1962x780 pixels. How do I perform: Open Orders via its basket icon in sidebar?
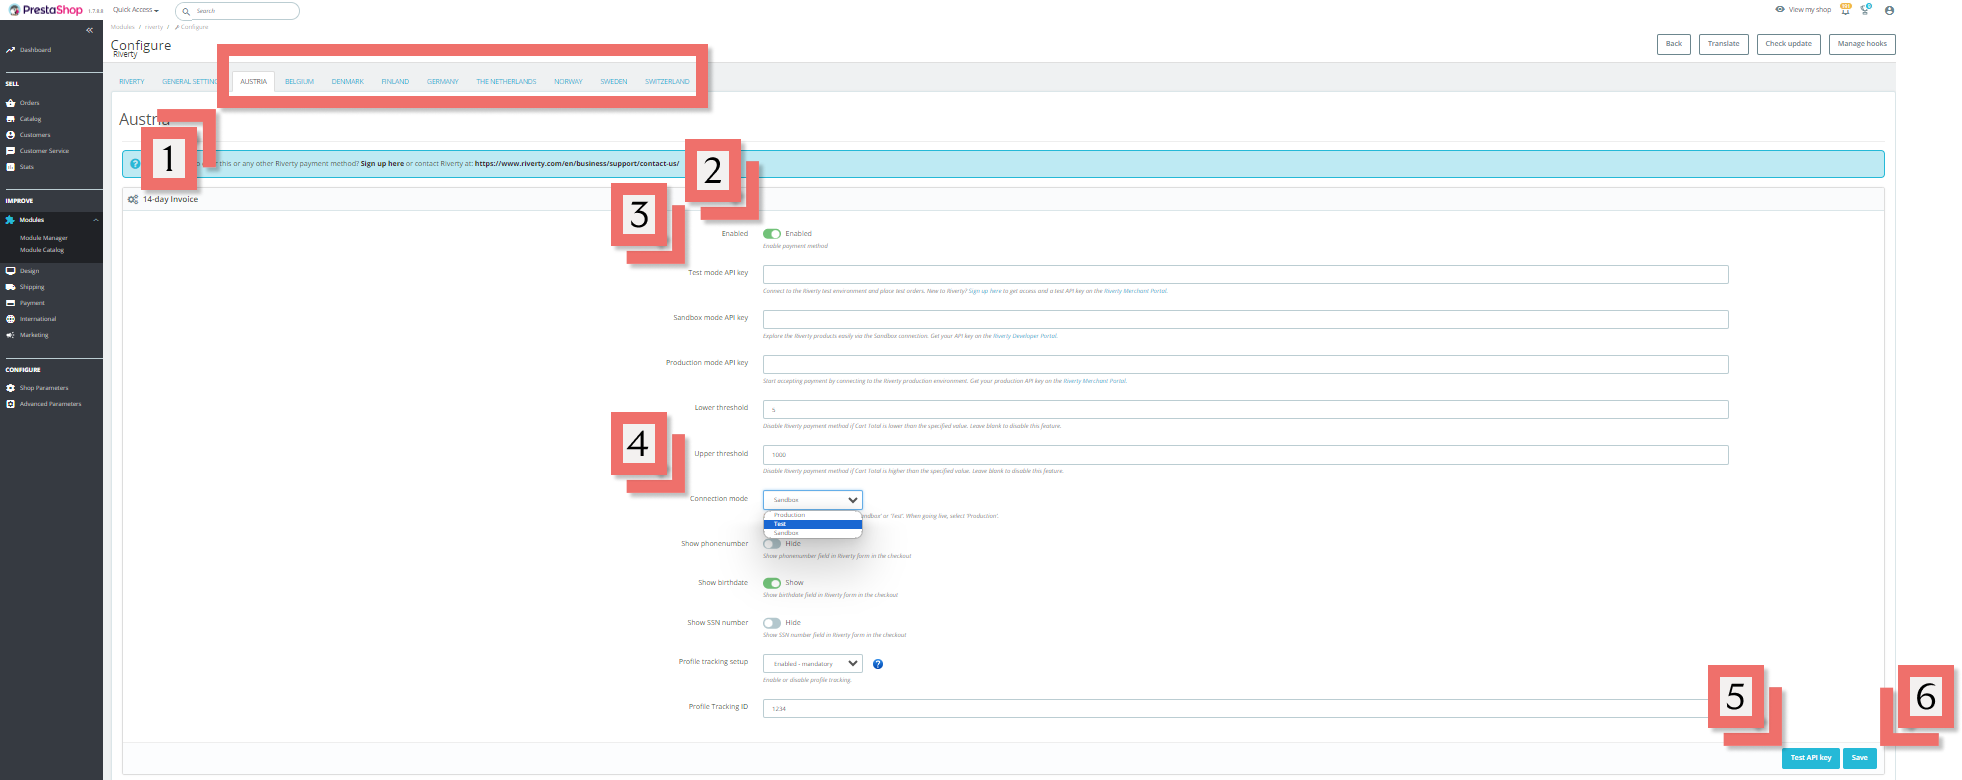coord(11,103)
